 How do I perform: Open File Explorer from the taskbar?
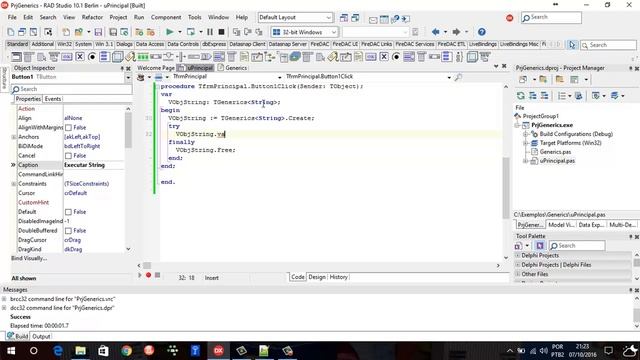pos(80,351)
